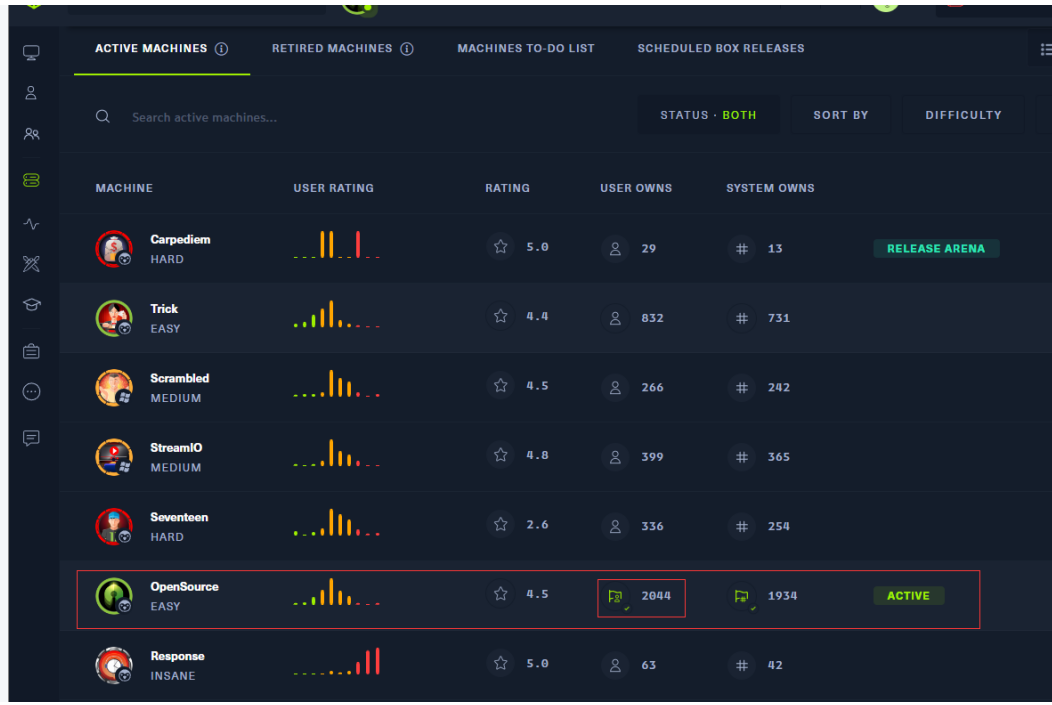Select the profile (person) icon in sidebar

pos(31,92)
